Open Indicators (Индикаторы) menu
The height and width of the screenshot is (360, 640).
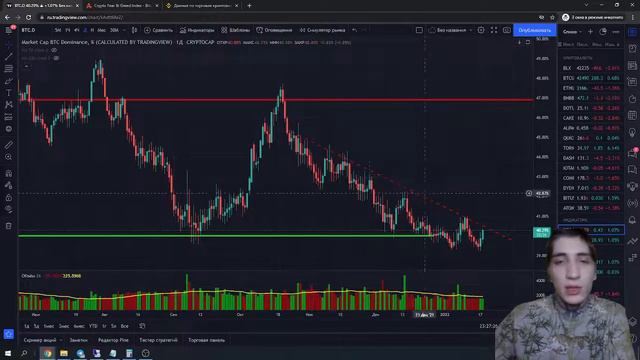197,30
